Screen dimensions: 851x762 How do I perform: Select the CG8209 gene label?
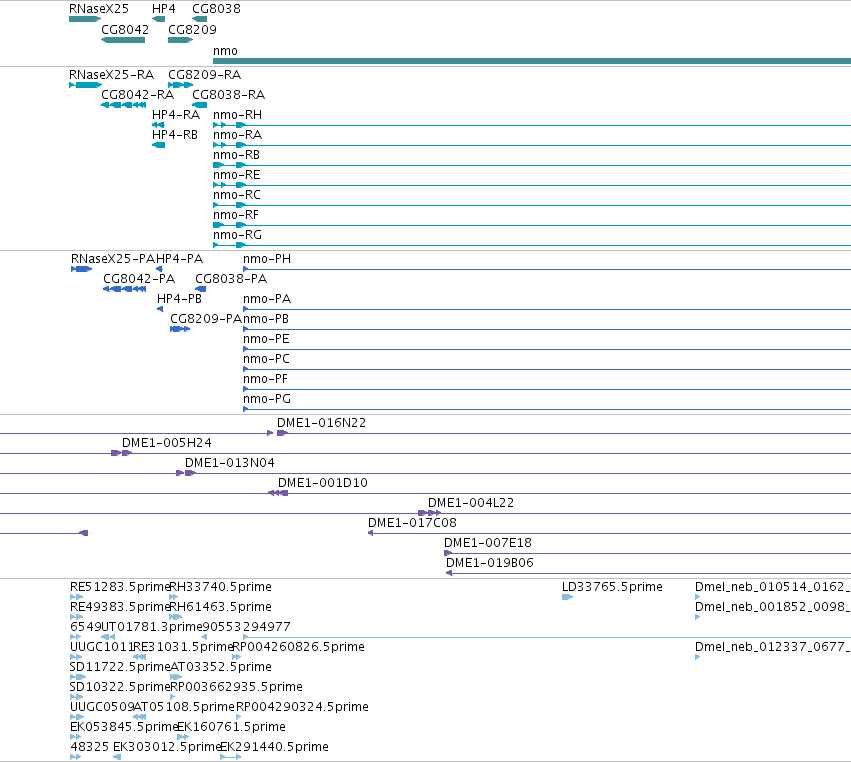(192, 29)
